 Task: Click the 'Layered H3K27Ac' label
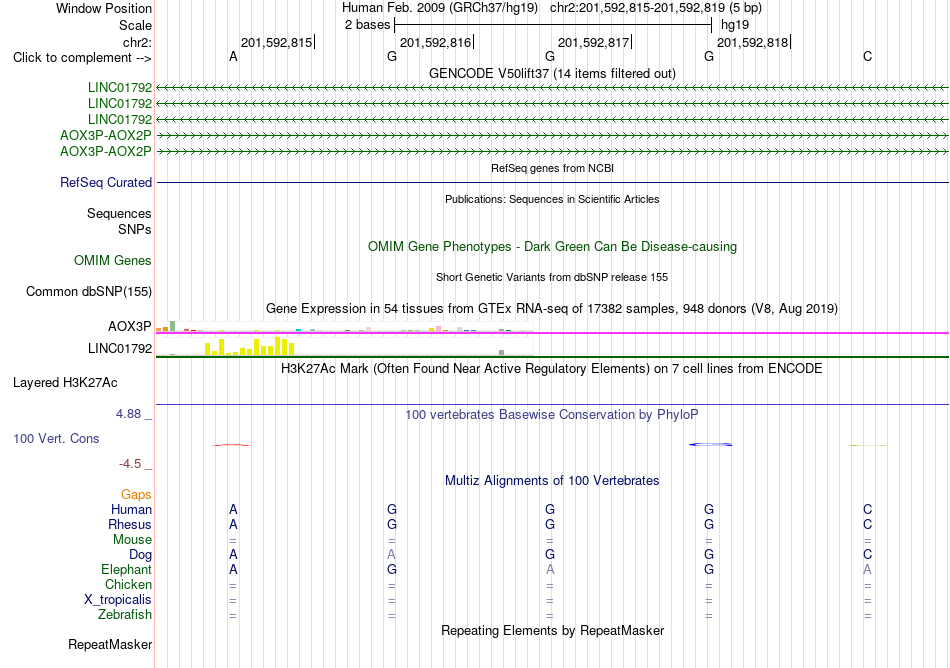65,383
